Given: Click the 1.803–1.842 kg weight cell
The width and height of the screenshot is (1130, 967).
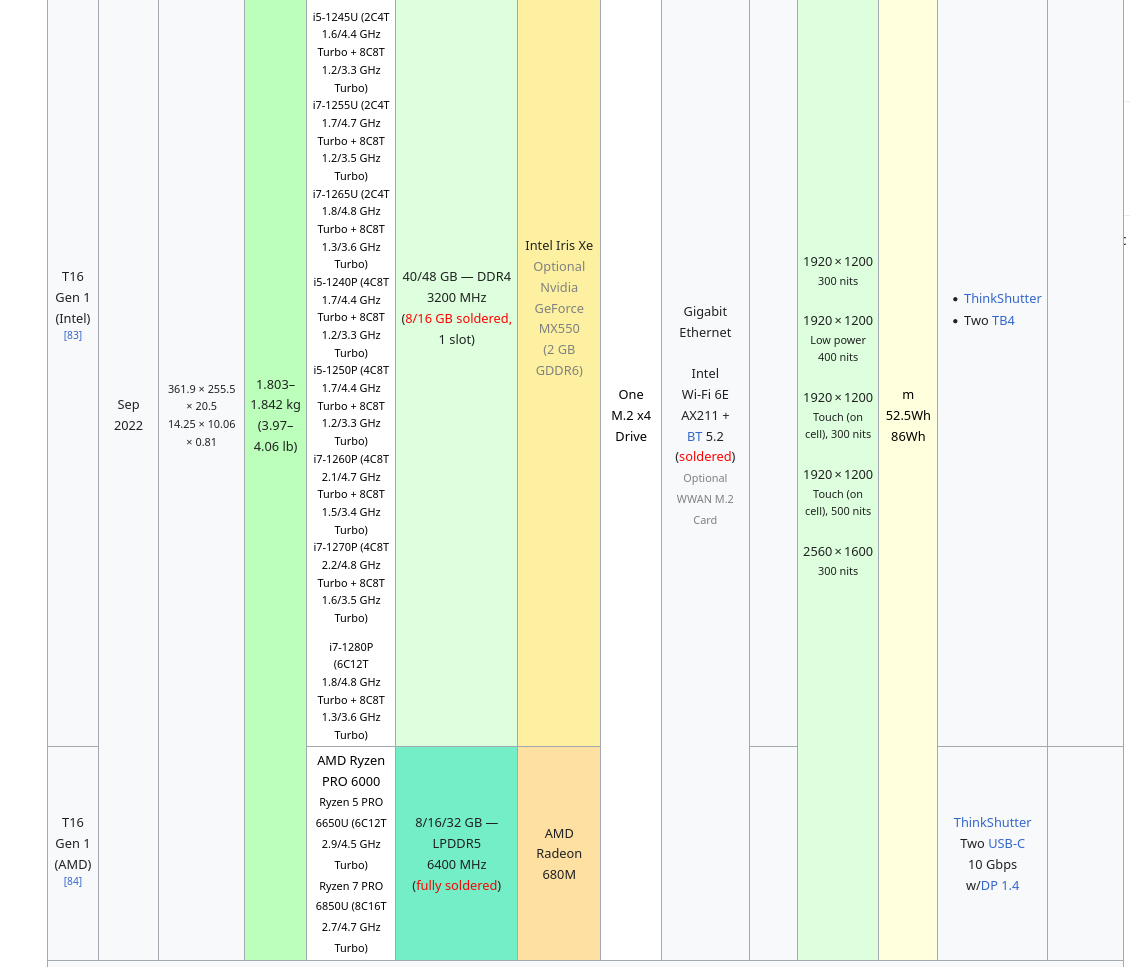Looking at the screenshot, I should 275,415.
